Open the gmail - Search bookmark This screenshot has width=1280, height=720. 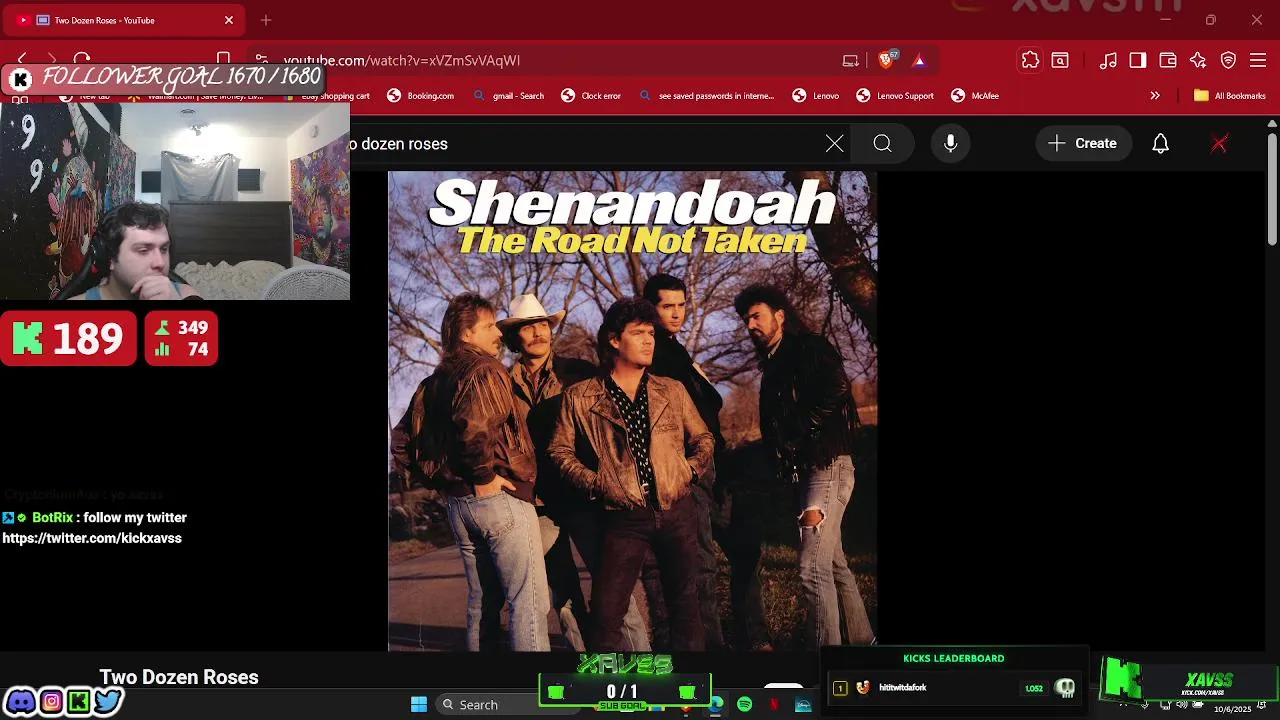508,96
